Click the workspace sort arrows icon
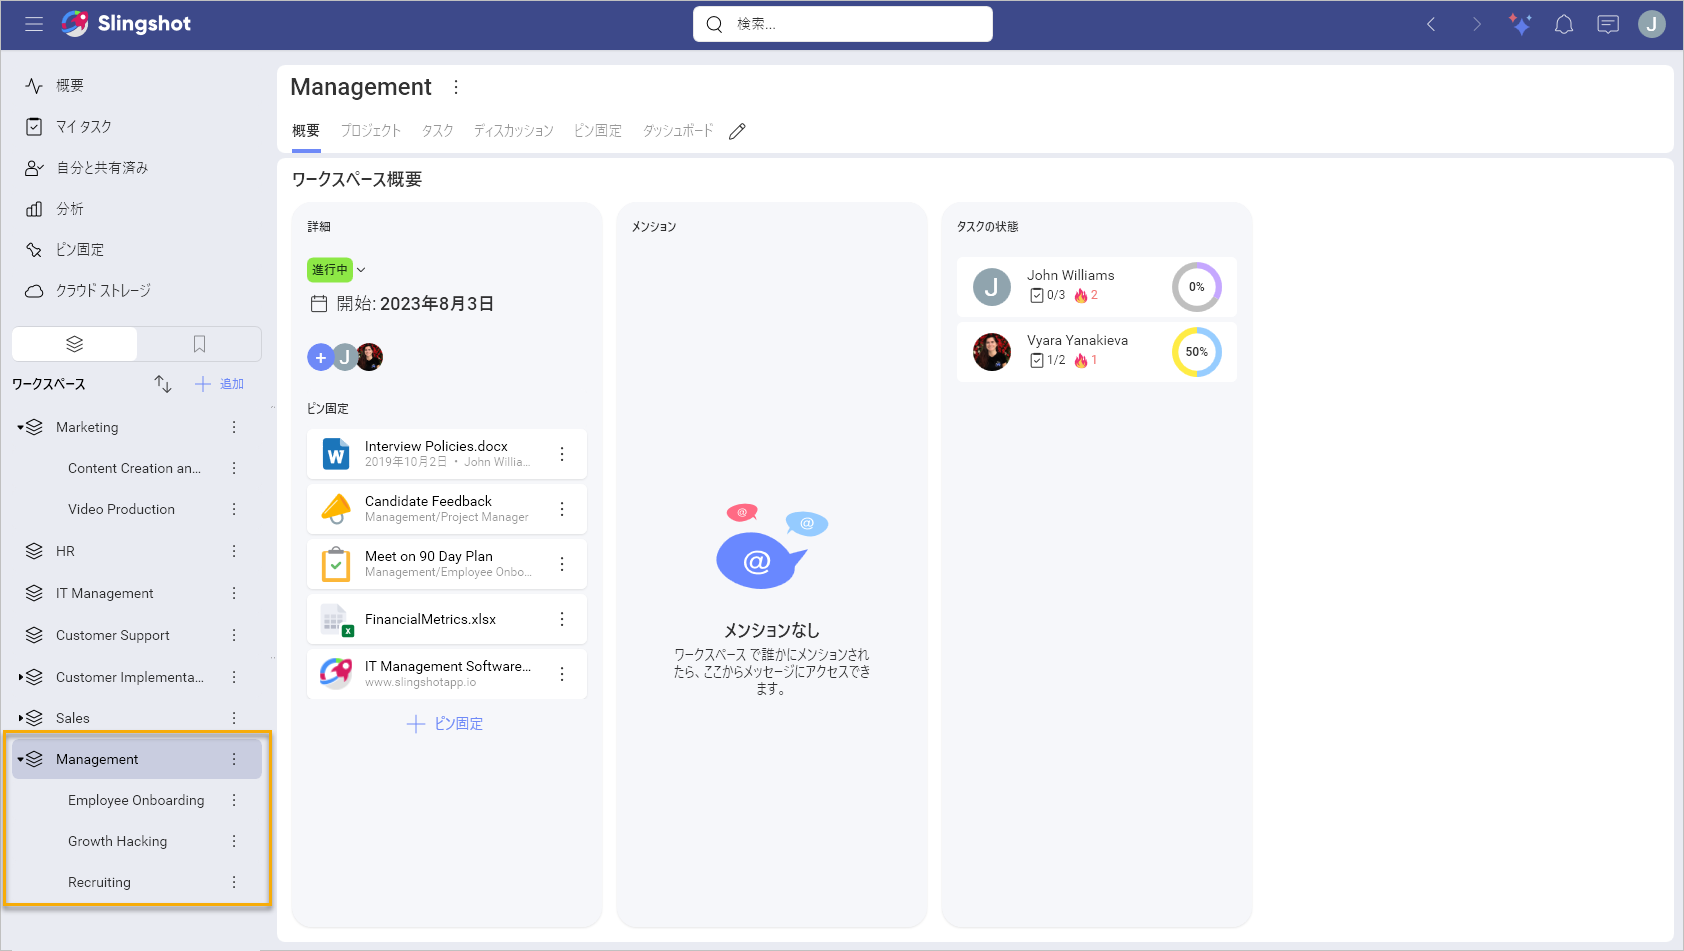The width and height of the screenshot is (1684, 951). [163, 384]
